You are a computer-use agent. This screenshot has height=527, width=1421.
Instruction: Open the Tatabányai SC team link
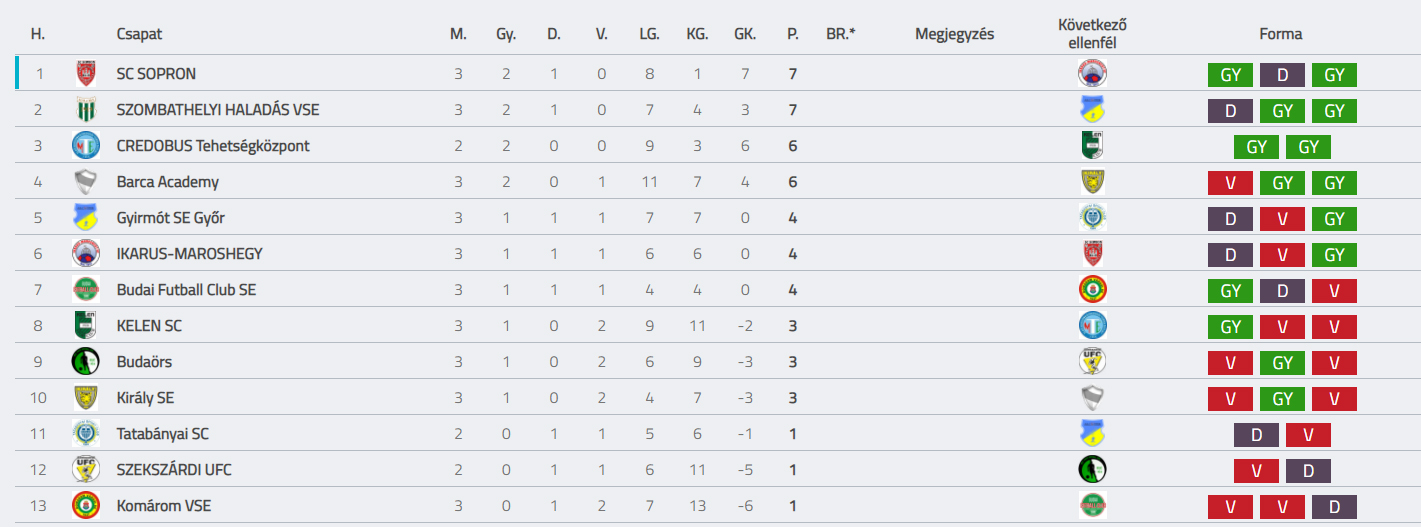(162, 434)
